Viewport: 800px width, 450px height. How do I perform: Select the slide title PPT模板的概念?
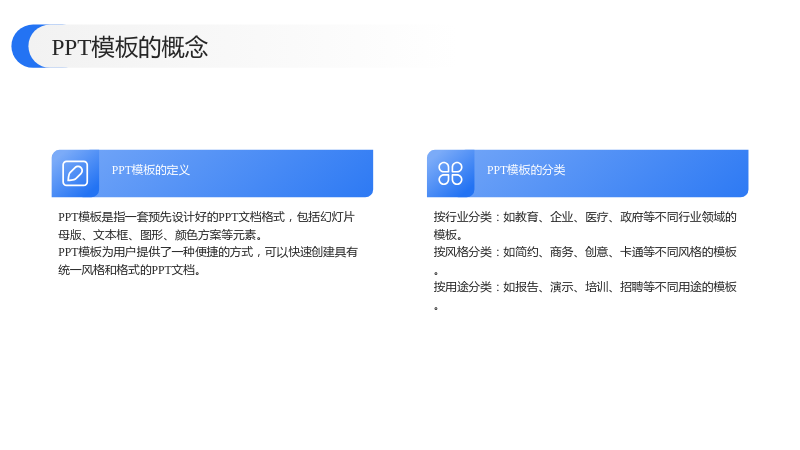tap(130, 47)
